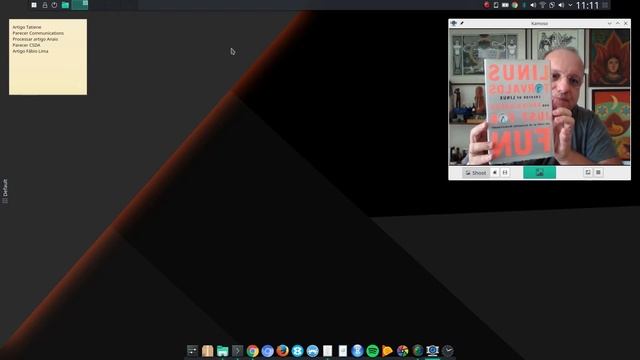Viewport: 640px width, 360px height.
Task: Select note line 'Artigo Tatiane'
Action: click(x=27, y=27)
